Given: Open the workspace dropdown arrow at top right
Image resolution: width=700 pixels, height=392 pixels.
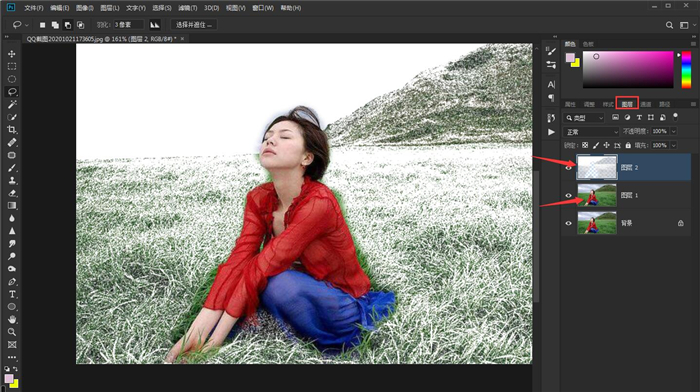Looking at the screenshot, I should pos(694,25).
